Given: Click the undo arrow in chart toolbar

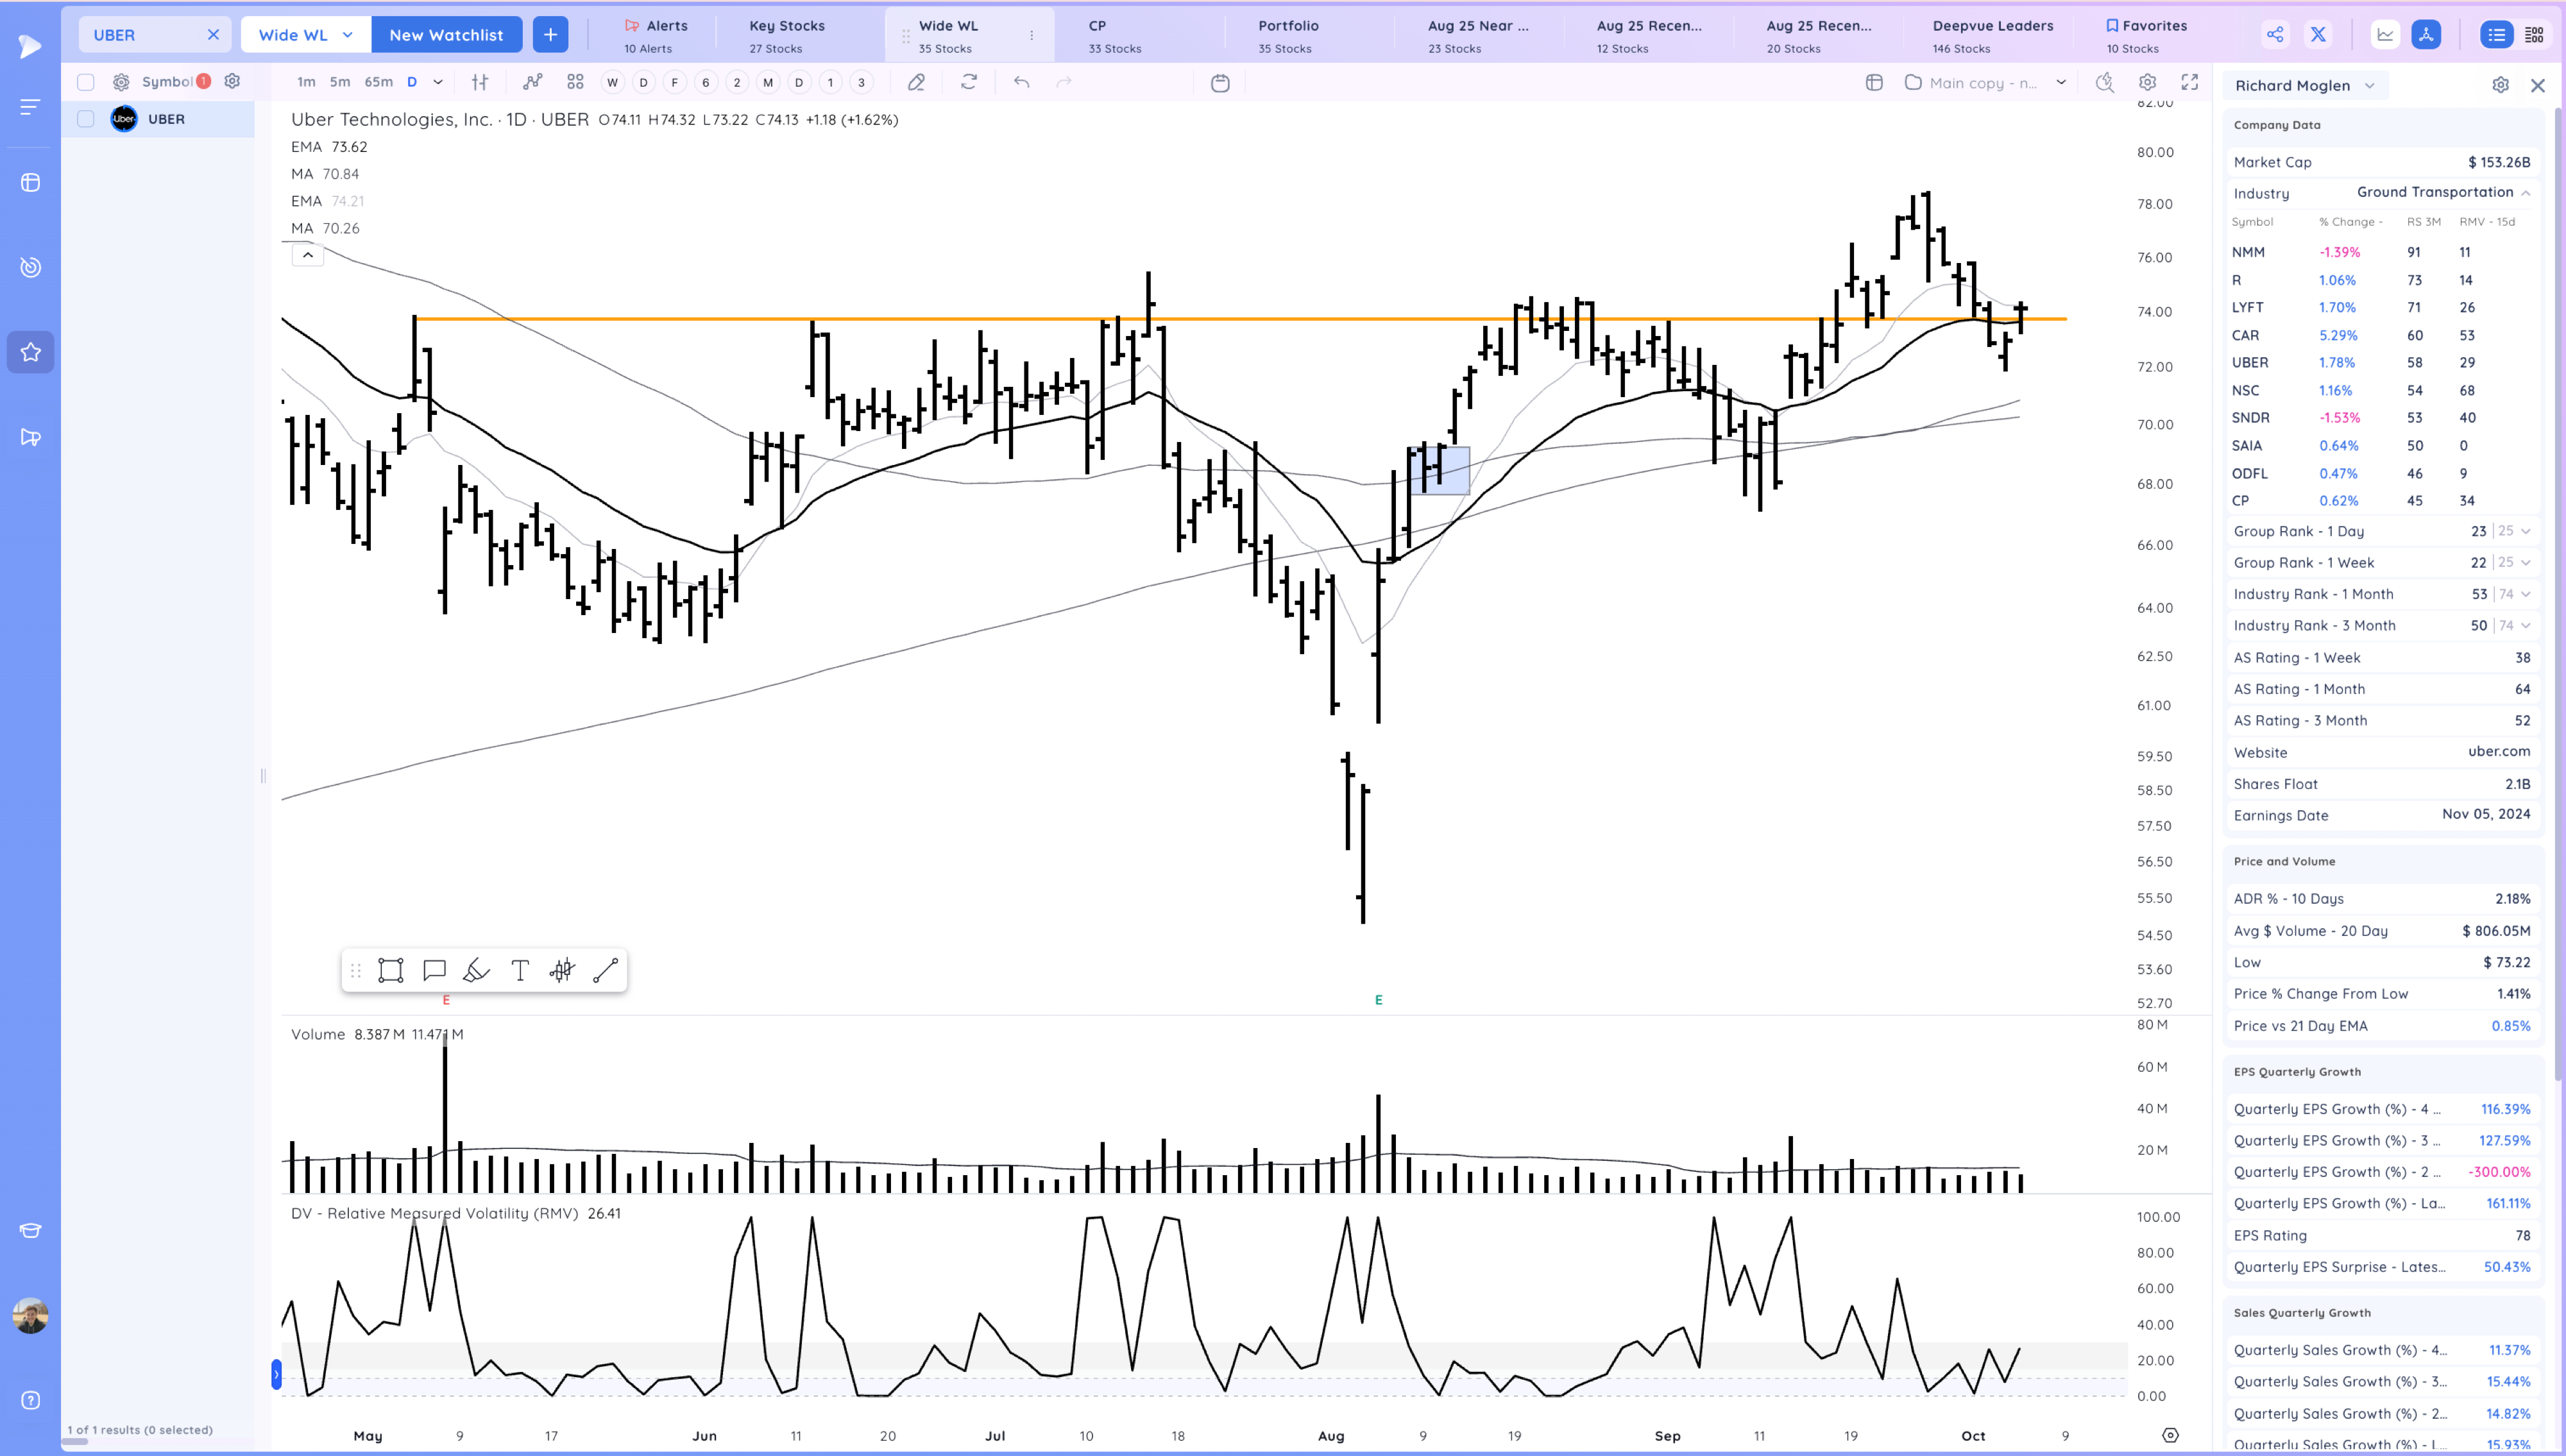Looking at the screenshot, I should [x=1021, y=82].
